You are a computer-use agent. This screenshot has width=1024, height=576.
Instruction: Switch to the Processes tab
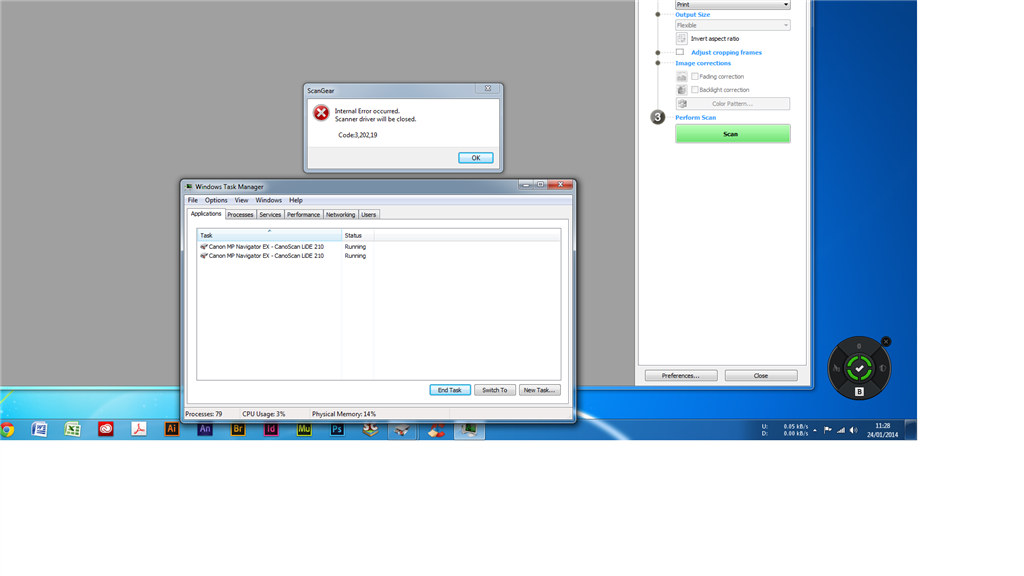click(240, 215)
